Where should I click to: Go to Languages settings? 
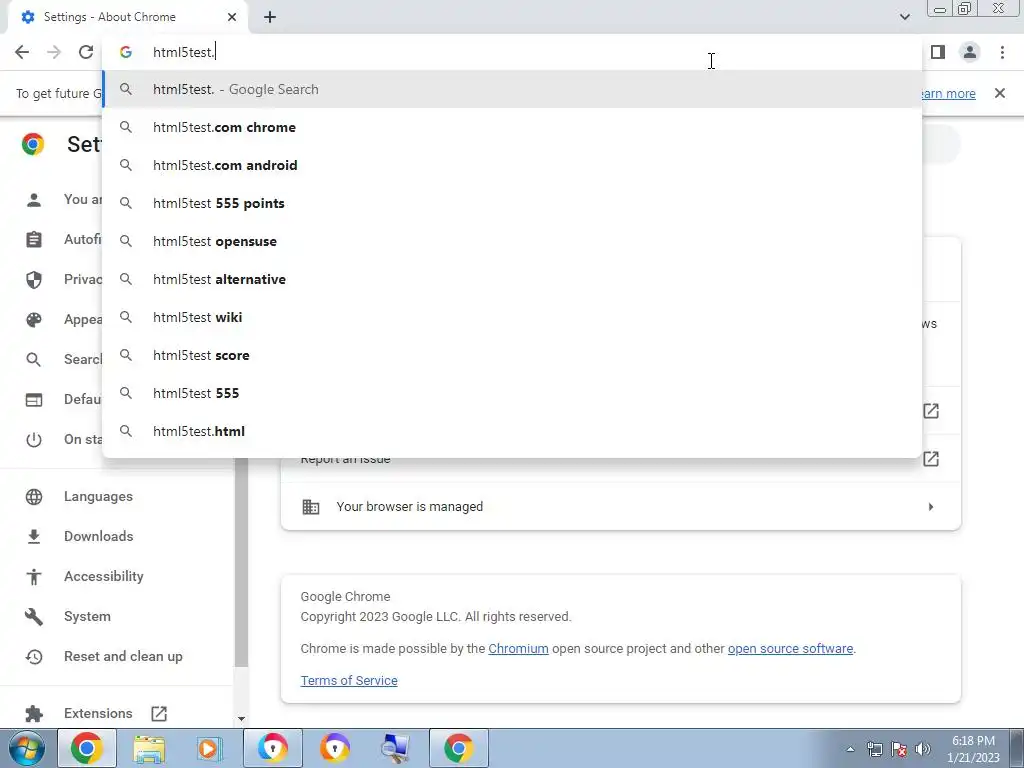coord(98,496)
